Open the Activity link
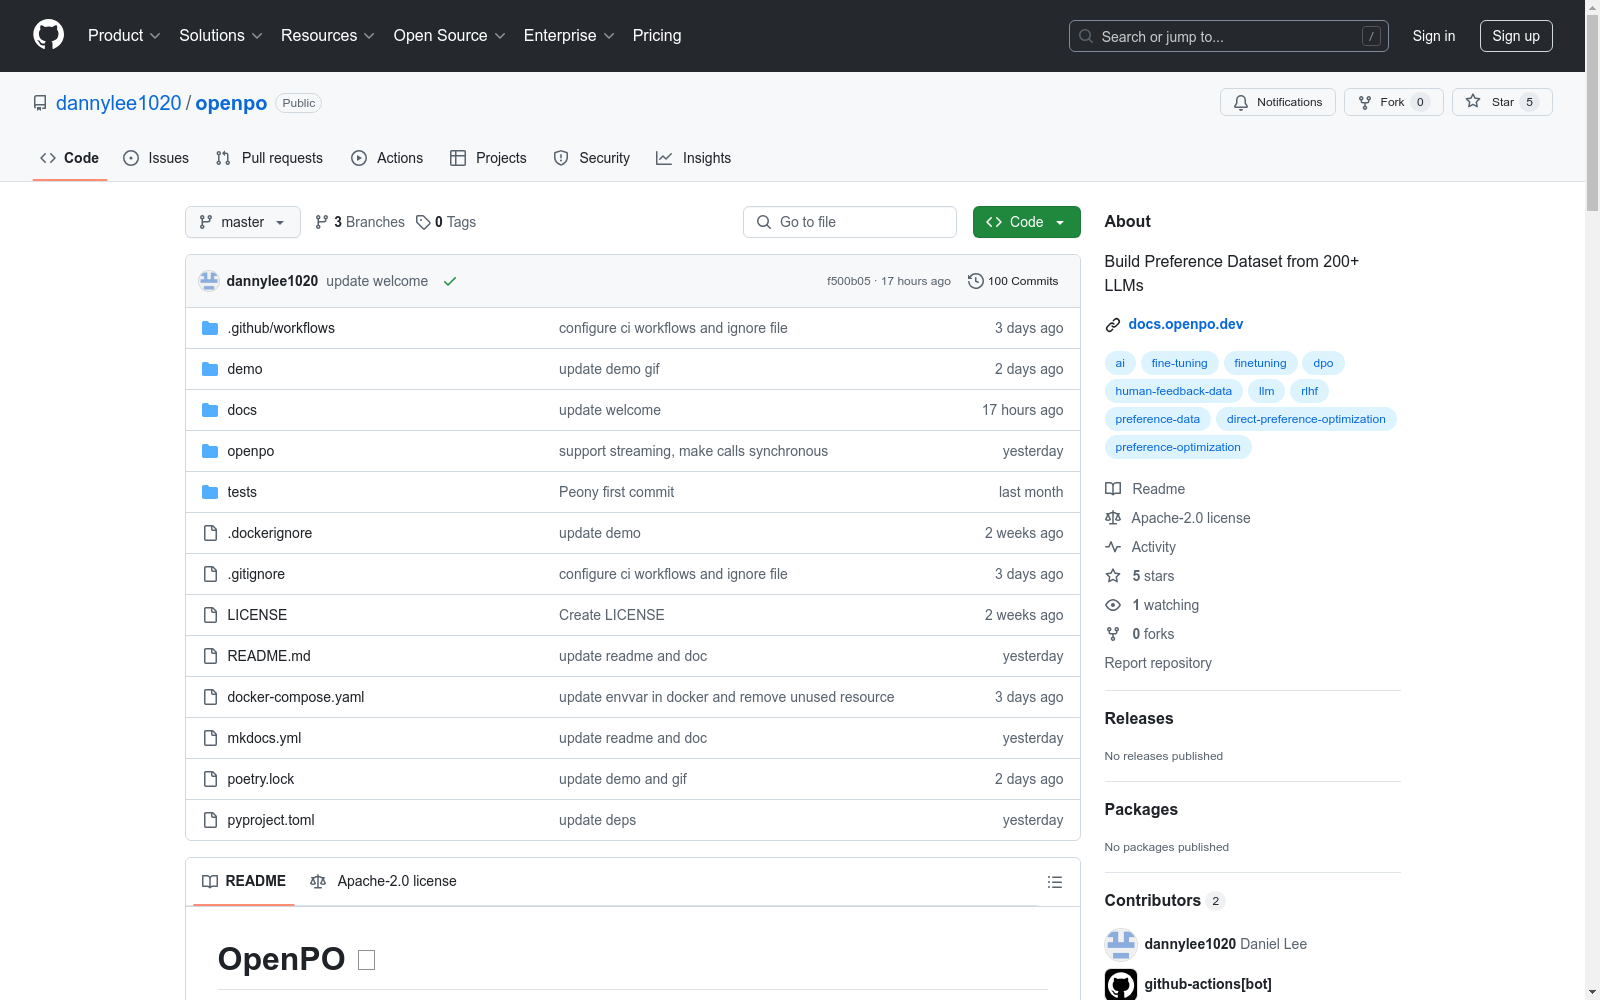1600x1000 pixels. [1141, 547]
